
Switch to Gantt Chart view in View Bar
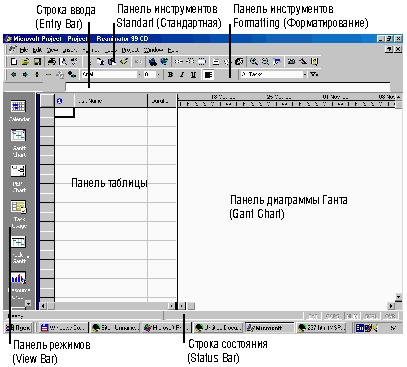tap(19, 144)
